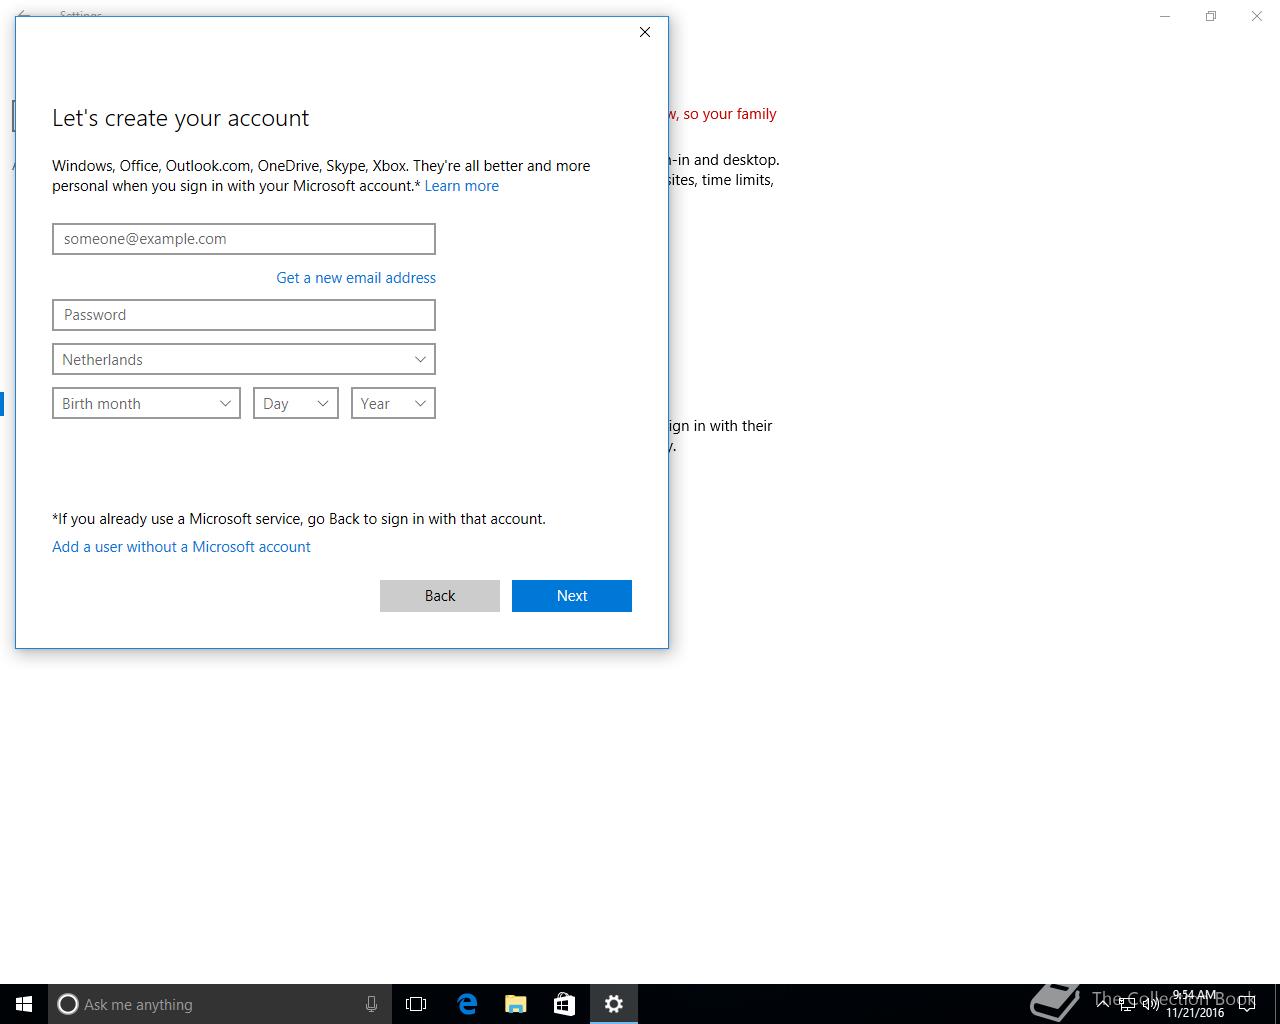
Task: Open Task View from the taskbar
Action: pyautogui.click(x=416, y=1004)
